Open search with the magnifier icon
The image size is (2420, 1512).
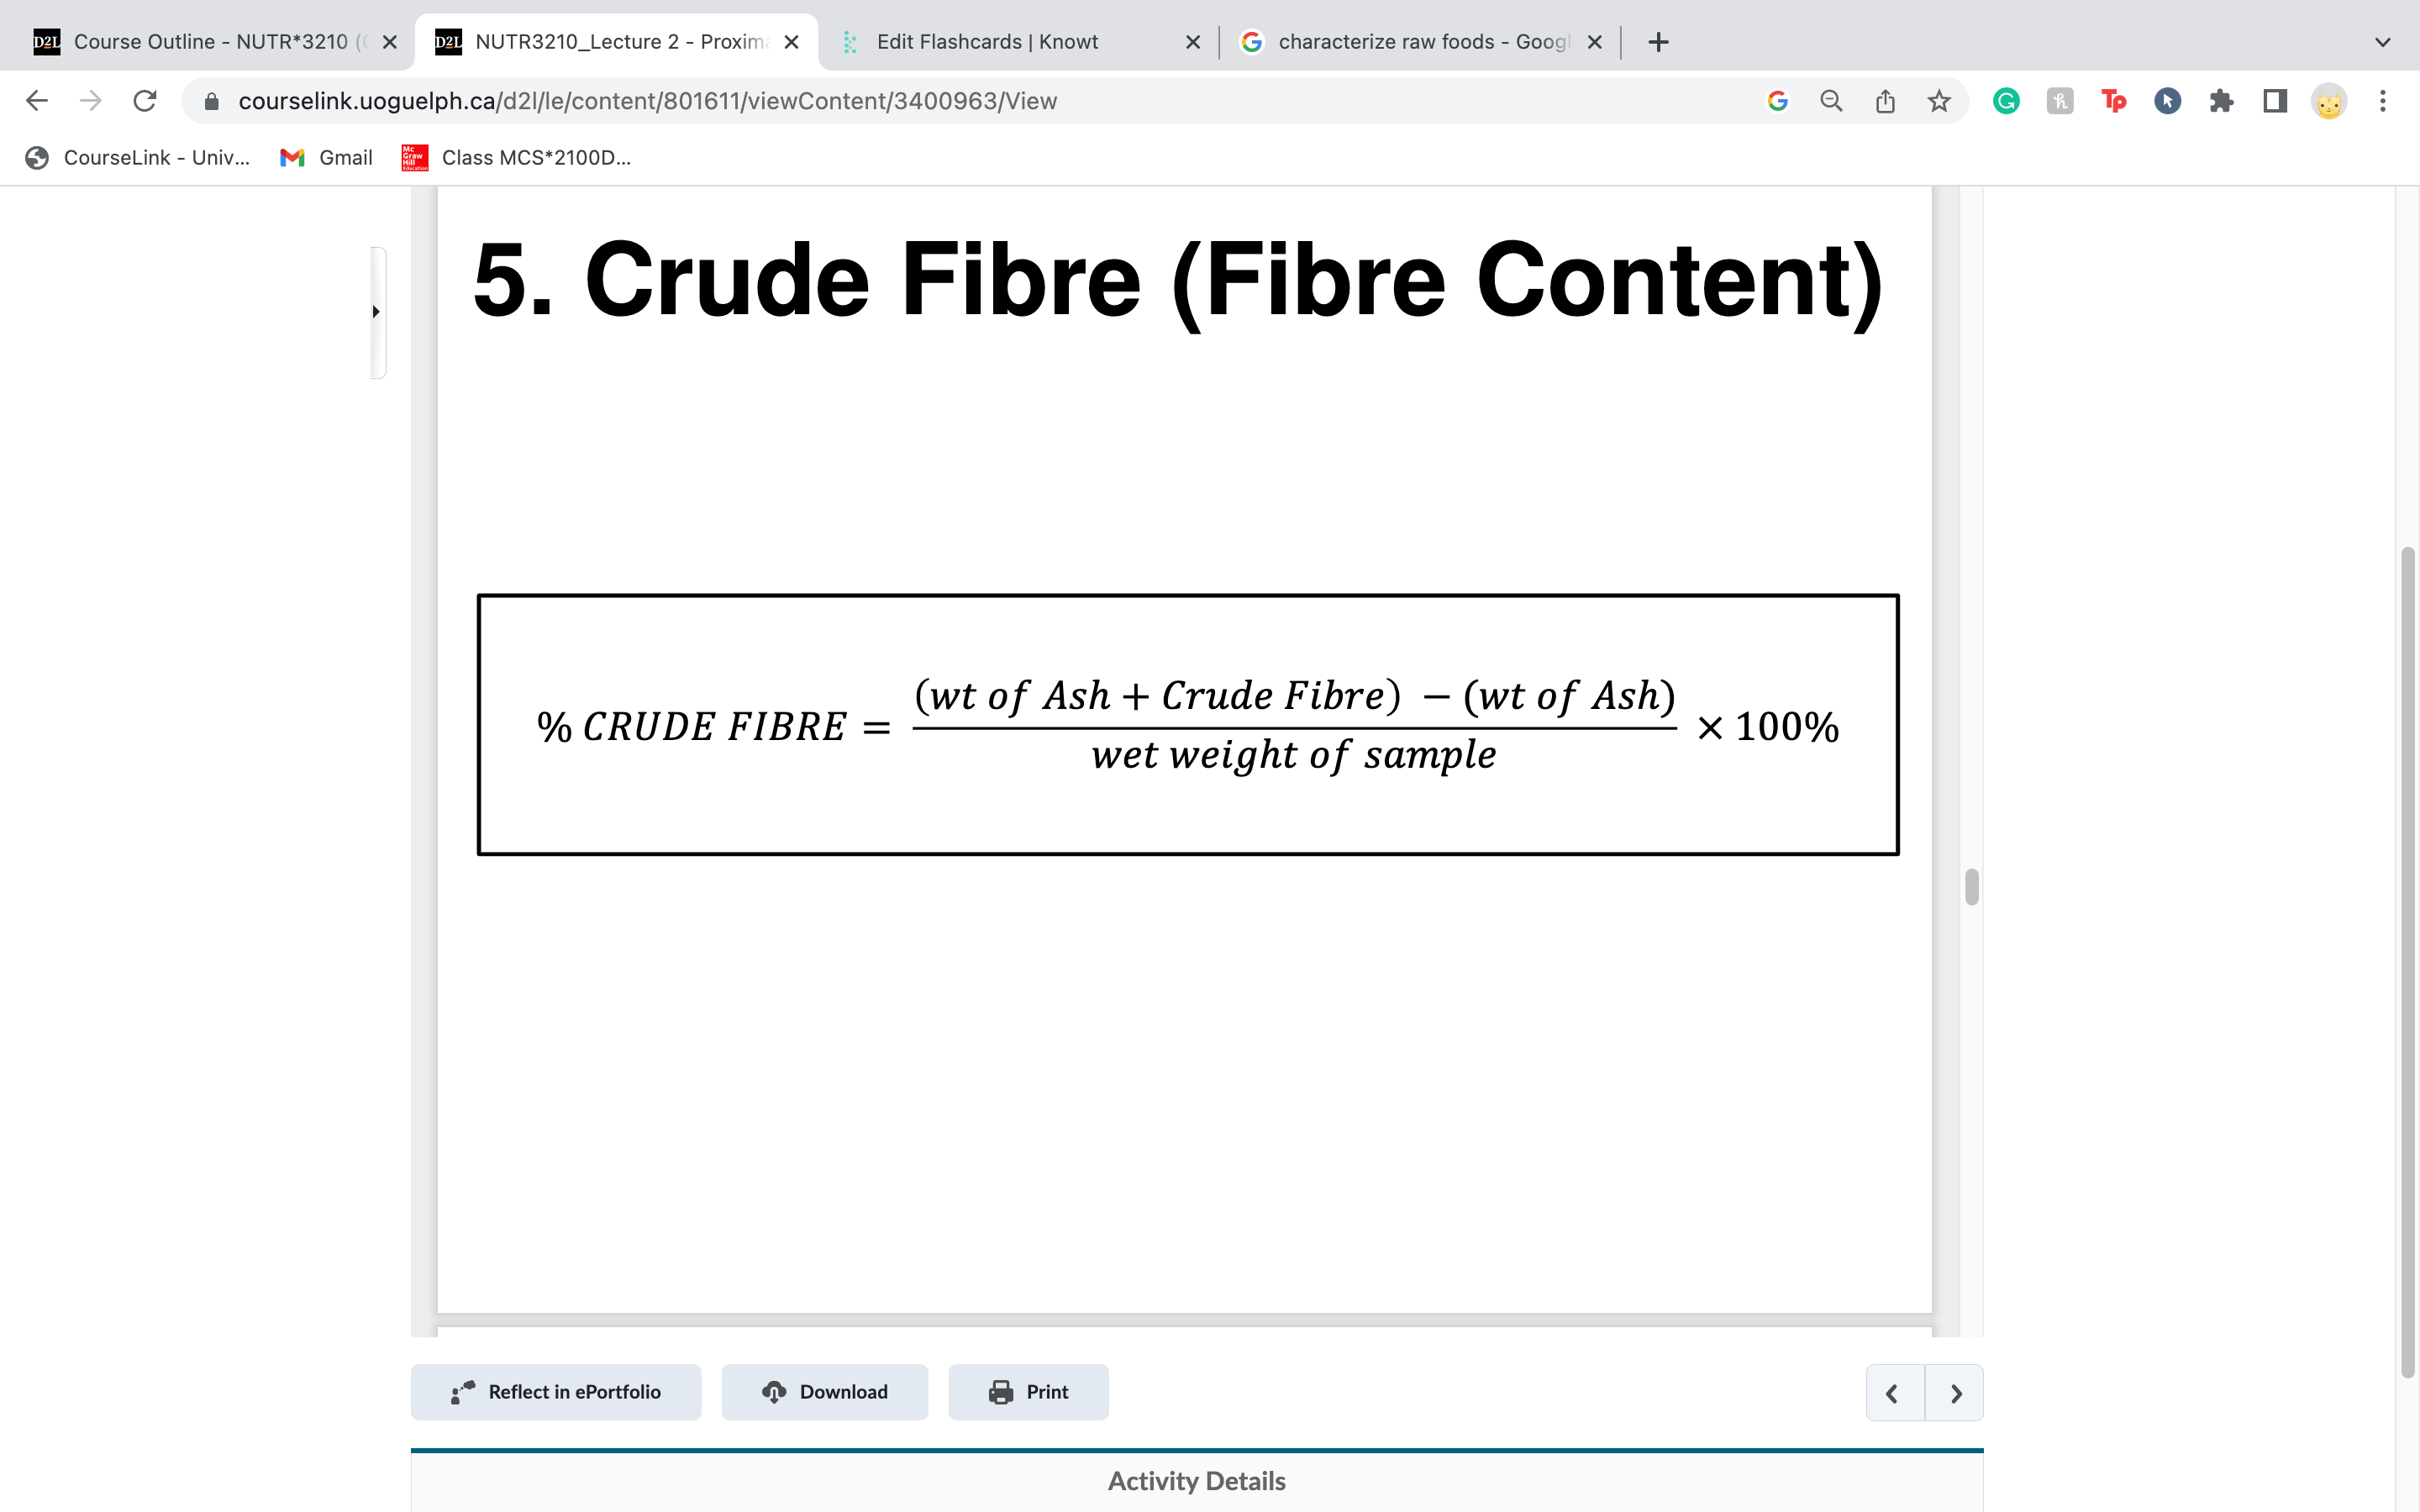(1830, 100)
